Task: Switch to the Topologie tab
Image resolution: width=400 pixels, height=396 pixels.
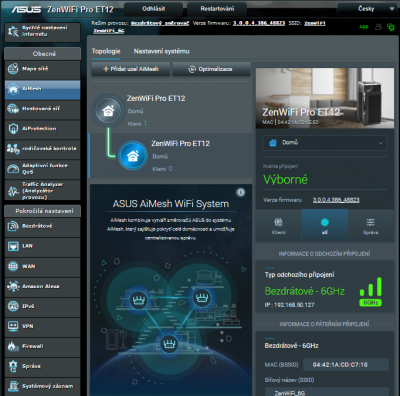Action: click(x=106, y=51)
